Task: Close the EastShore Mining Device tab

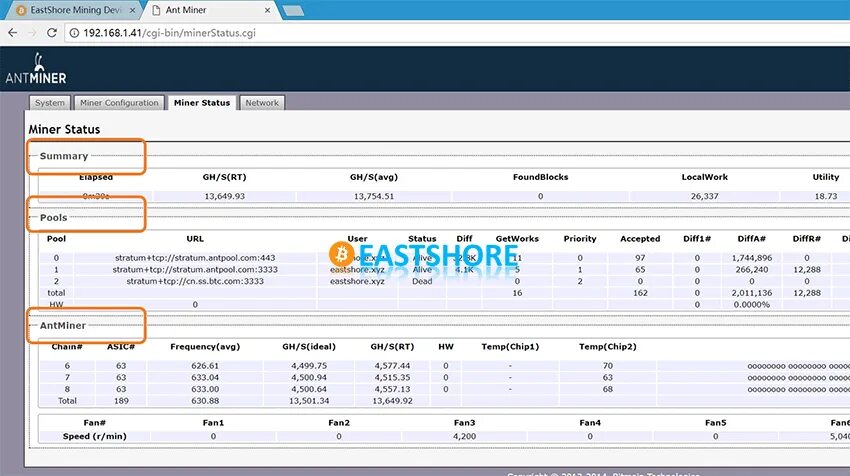Action: pyautogui.click(x=132, y=10)
